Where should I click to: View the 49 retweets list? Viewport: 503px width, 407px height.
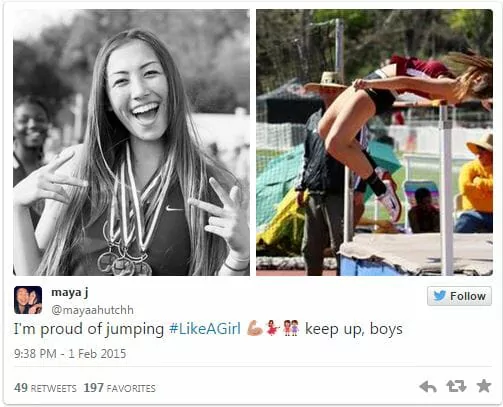pos(45,388)
